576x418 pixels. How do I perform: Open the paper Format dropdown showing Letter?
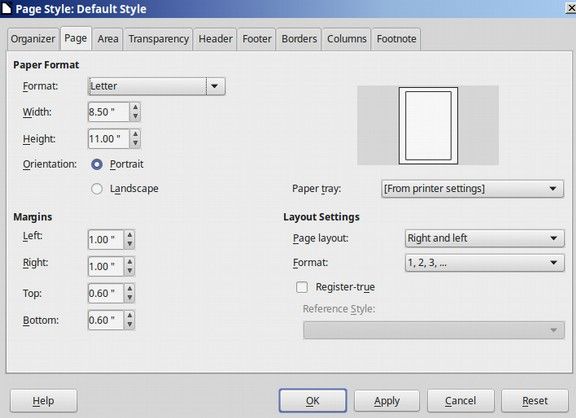pos(157,86)
